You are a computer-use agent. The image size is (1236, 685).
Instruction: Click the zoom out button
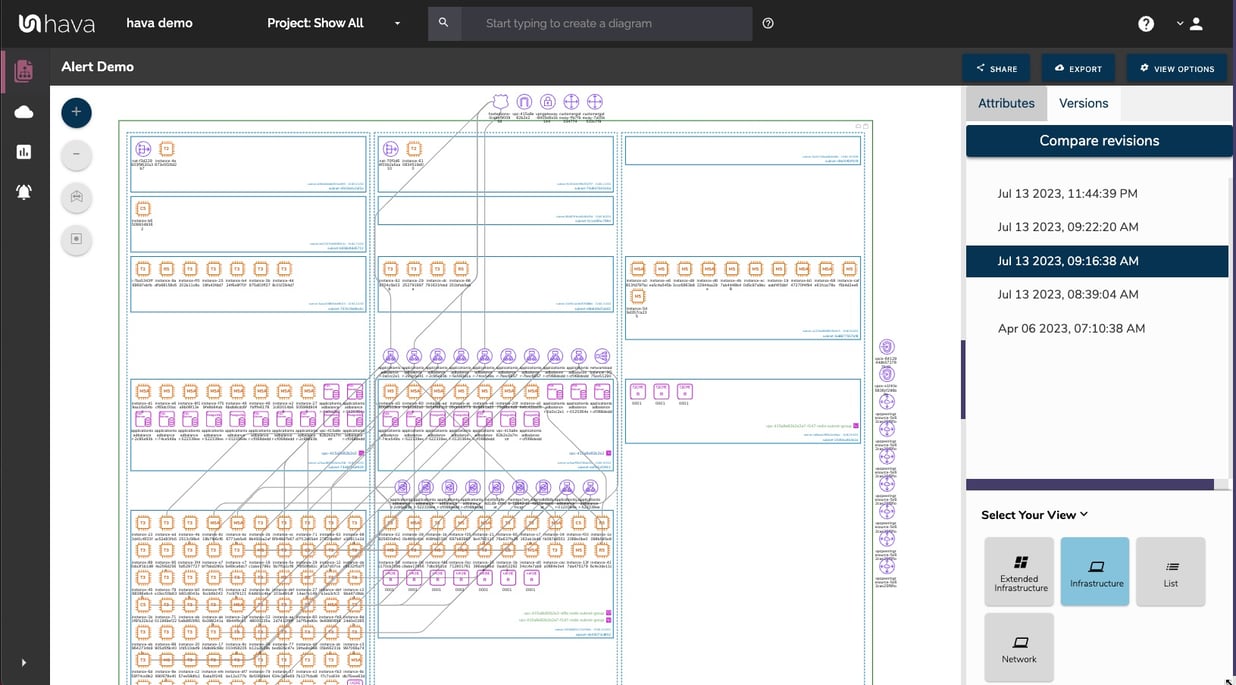click(76, 155)
